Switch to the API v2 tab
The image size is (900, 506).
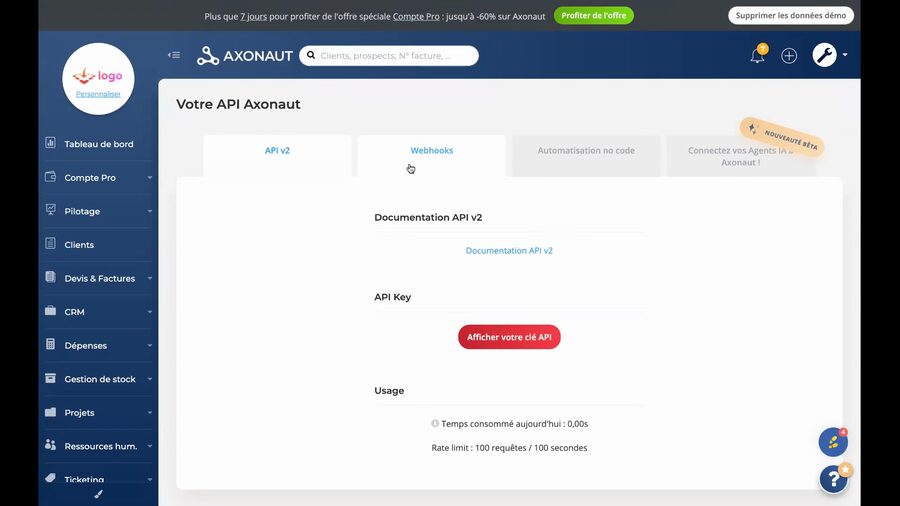tap(277, 155)
